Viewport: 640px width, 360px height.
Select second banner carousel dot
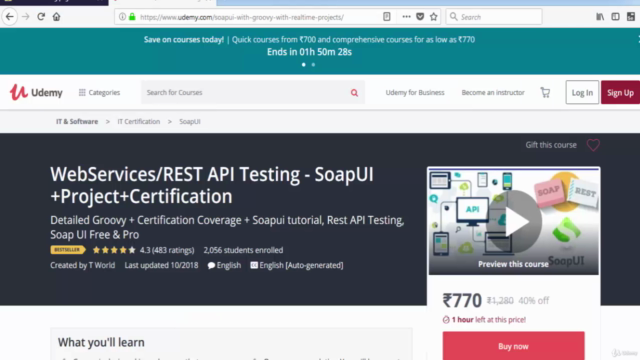coord(313,64)
